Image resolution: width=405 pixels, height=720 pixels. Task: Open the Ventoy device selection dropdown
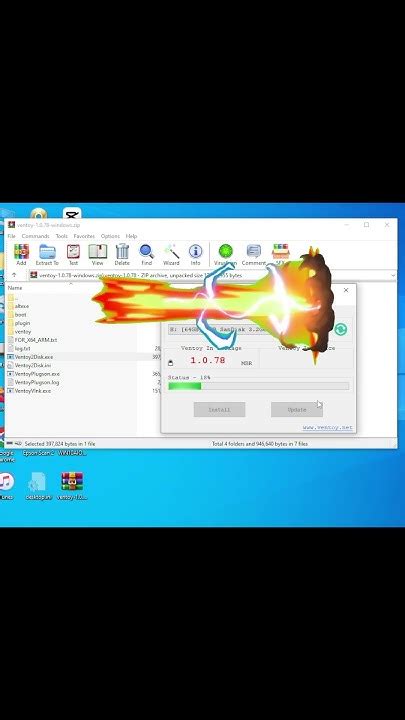pos(250,329)
